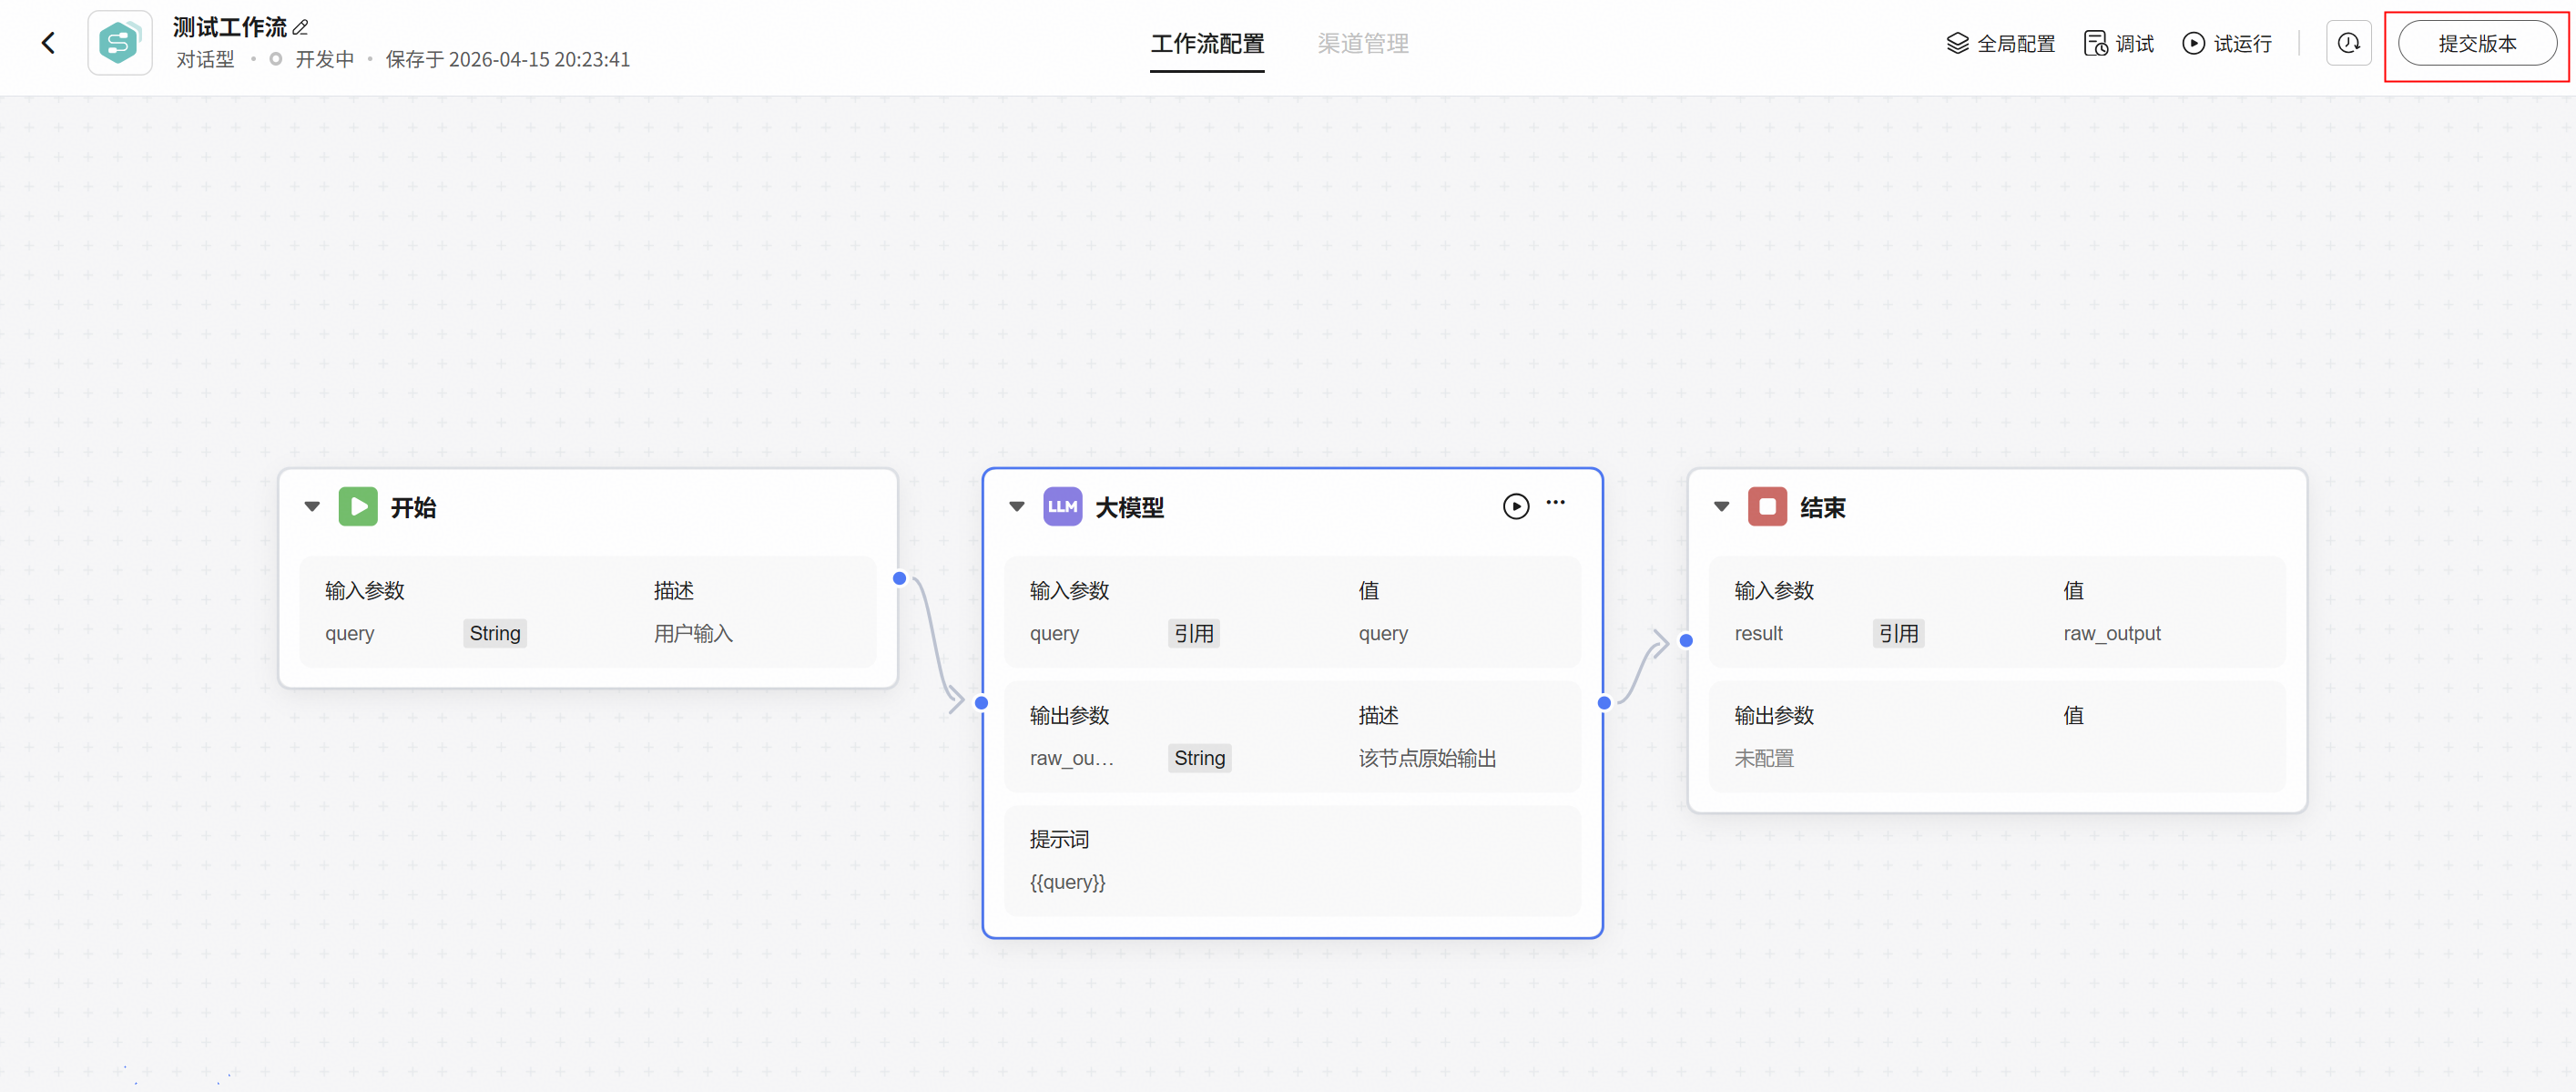Click 该节点原始输出 description text
This screenshot has height=1092, width=2576.
[x=1427, y=758]
